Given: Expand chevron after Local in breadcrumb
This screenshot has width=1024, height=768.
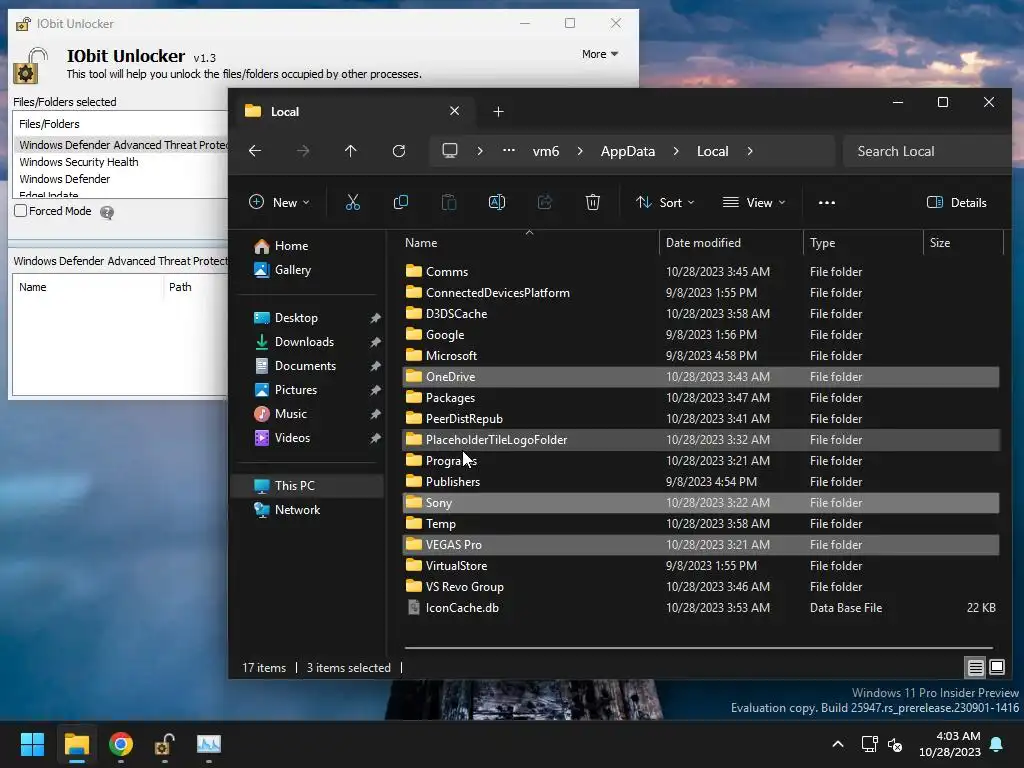Looking at the screenshot, I should 750,151.
